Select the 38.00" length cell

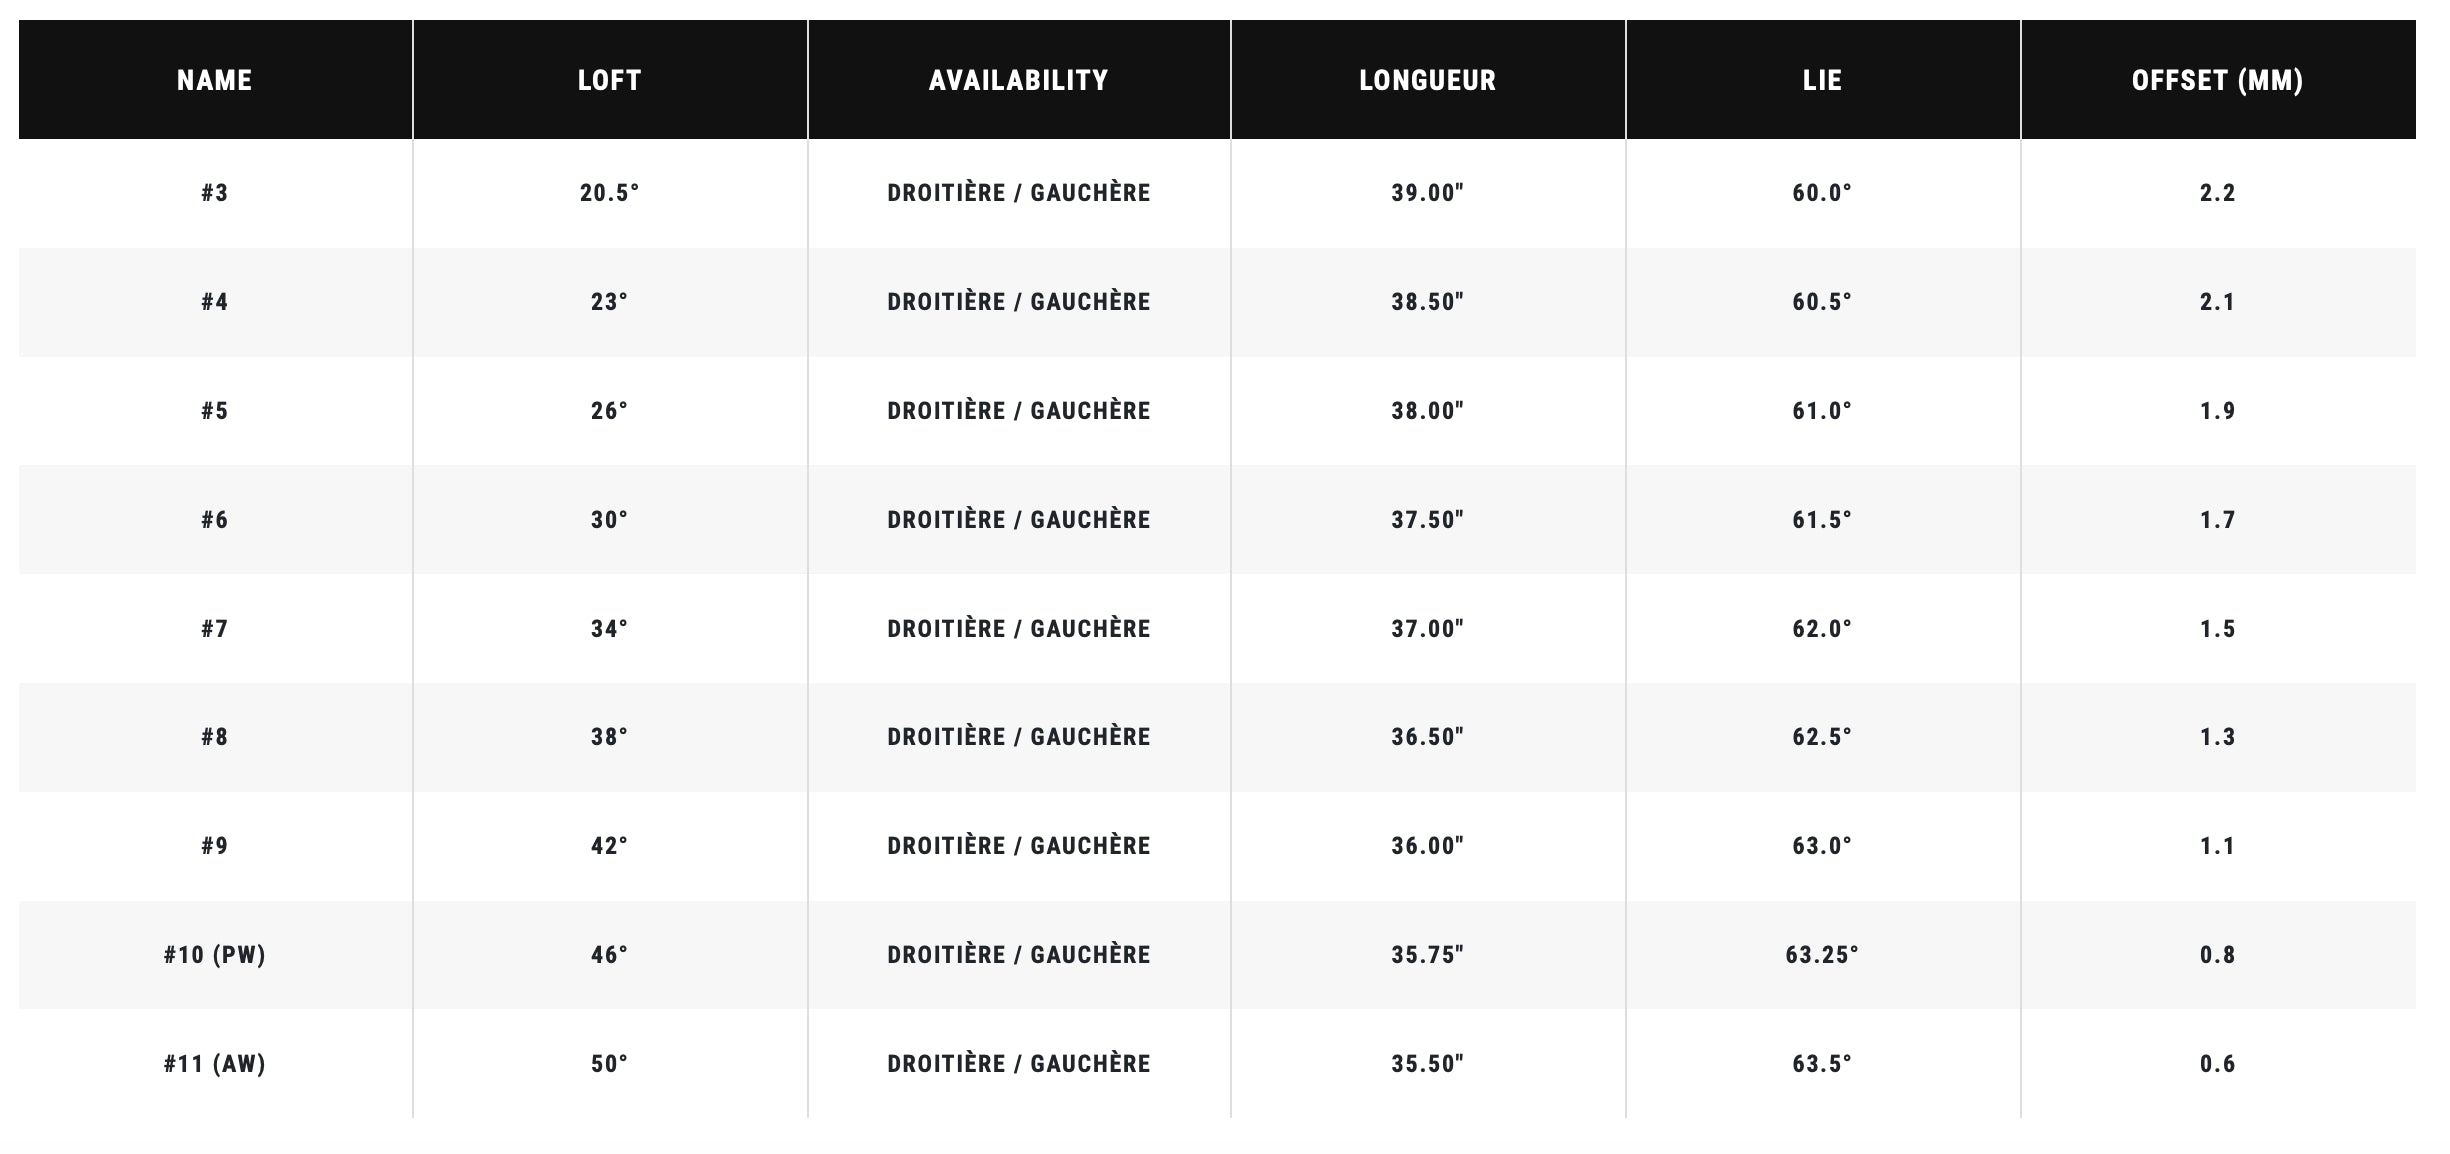point(1427,411)
